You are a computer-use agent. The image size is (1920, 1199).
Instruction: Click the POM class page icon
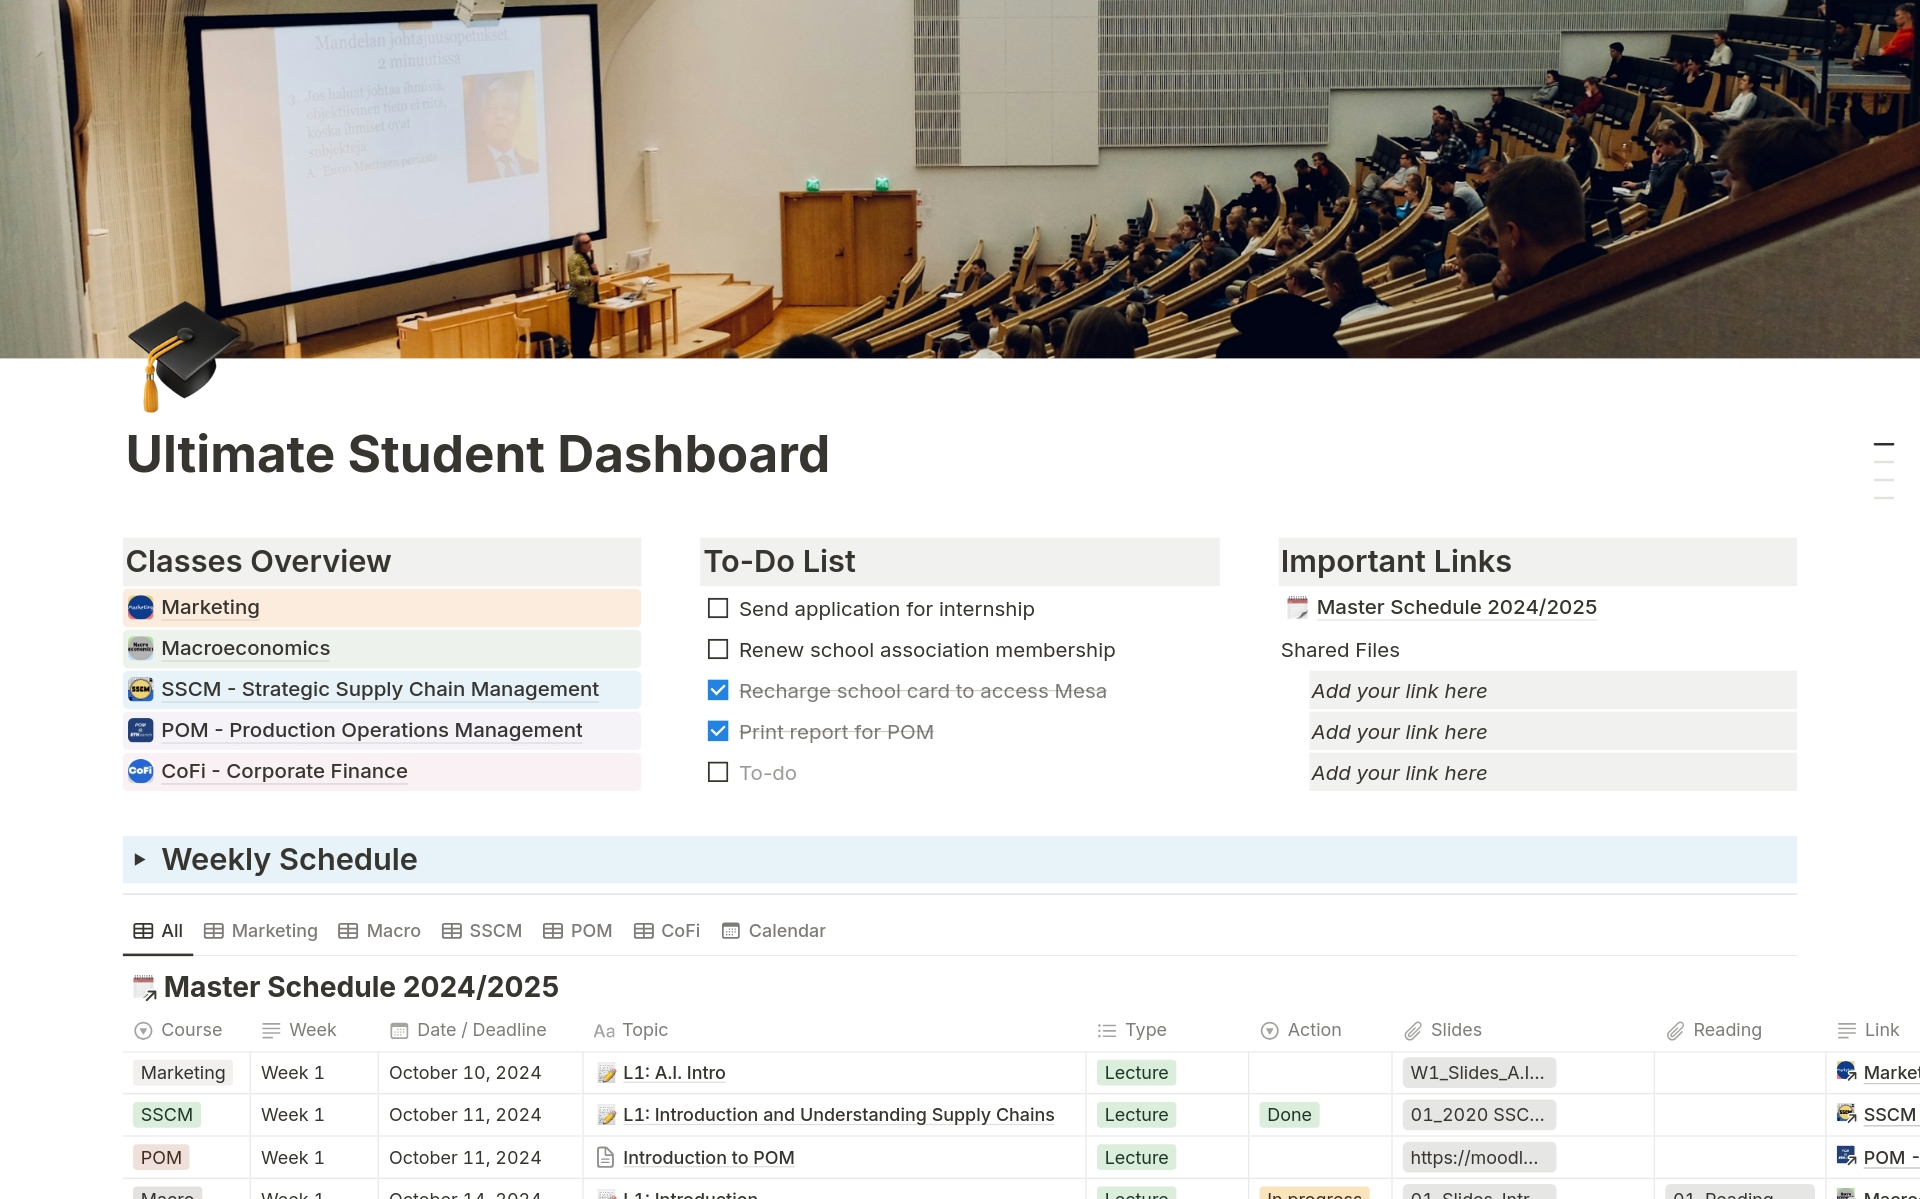pyautogui.click(x=140, y=730)
